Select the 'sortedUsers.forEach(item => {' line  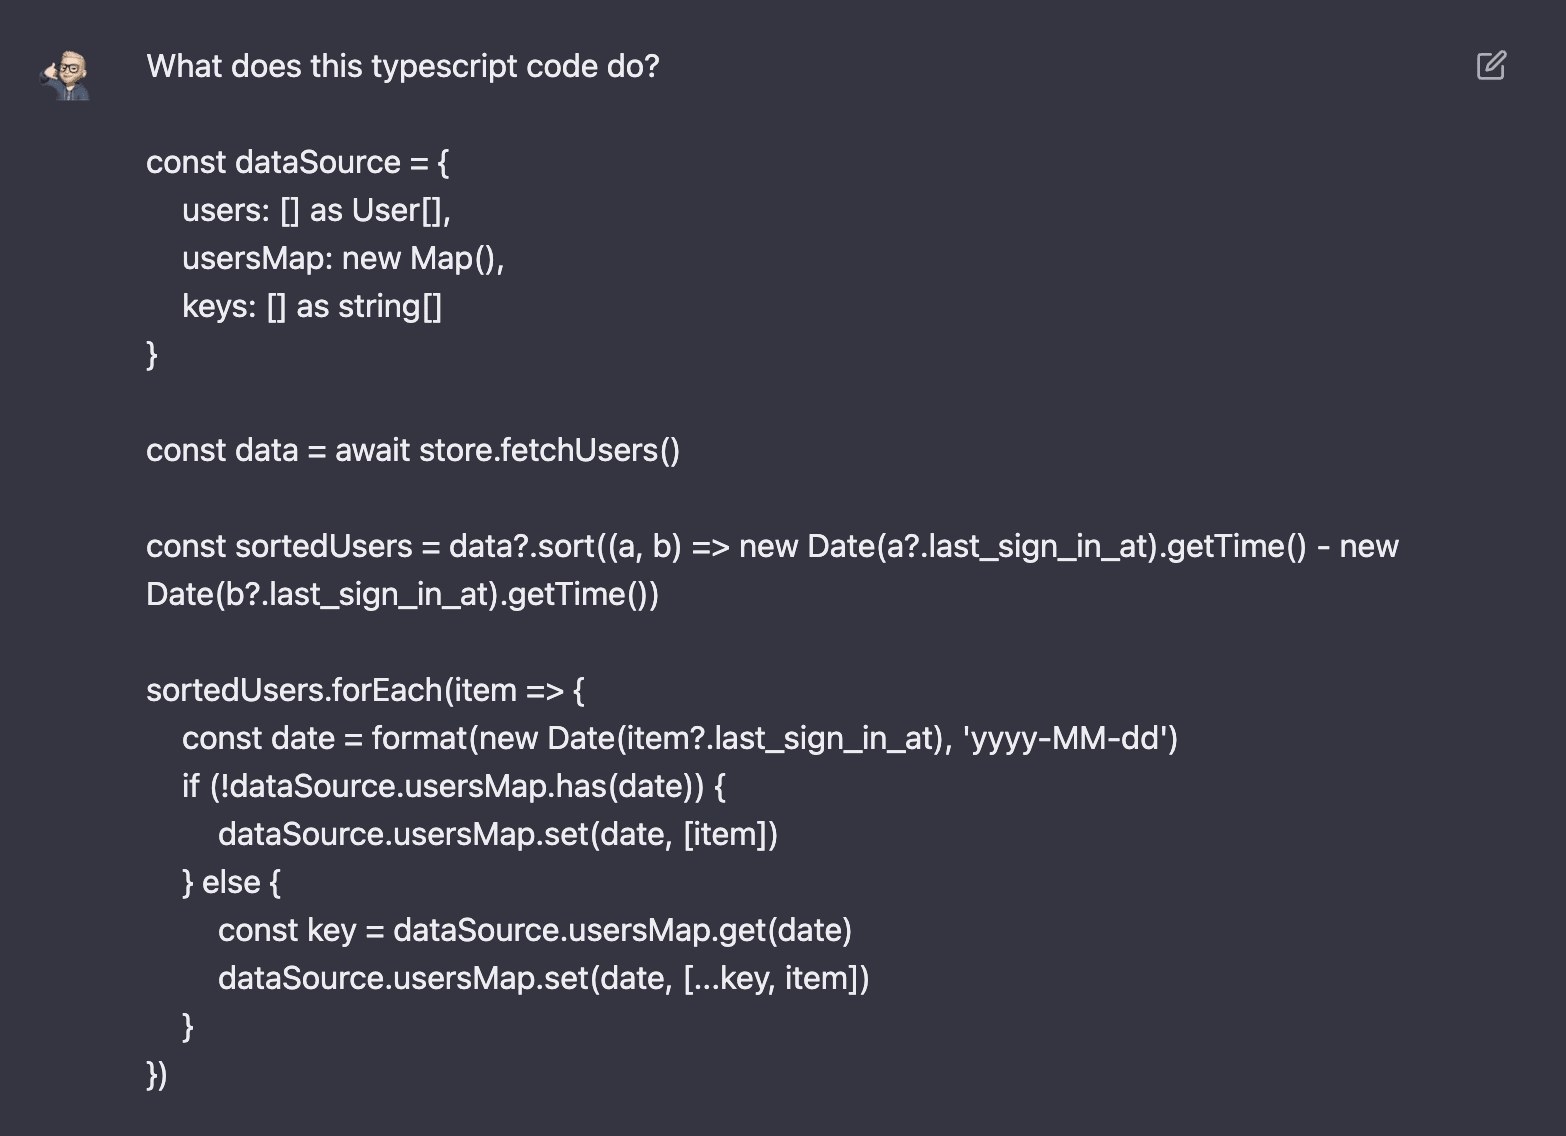[365, 690]
